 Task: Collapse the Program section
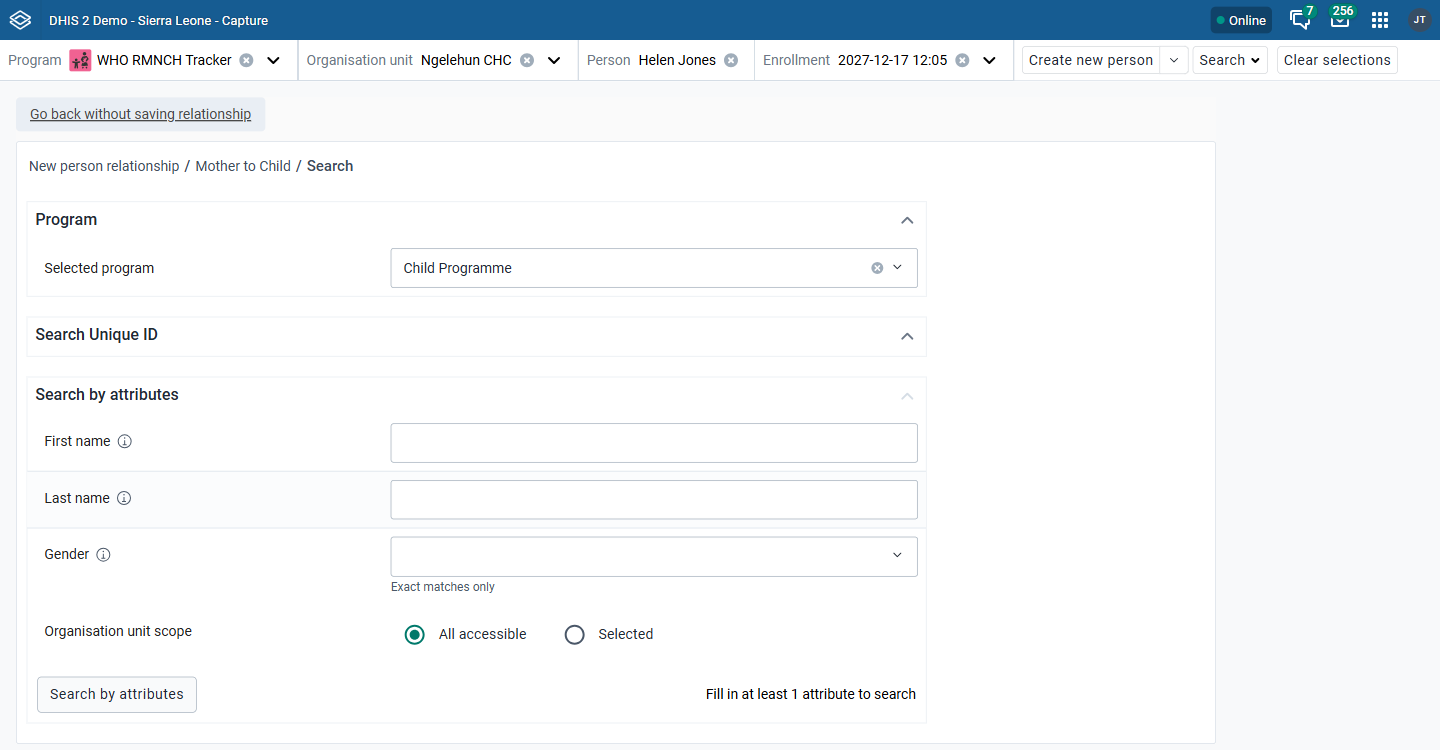[907, 220]
